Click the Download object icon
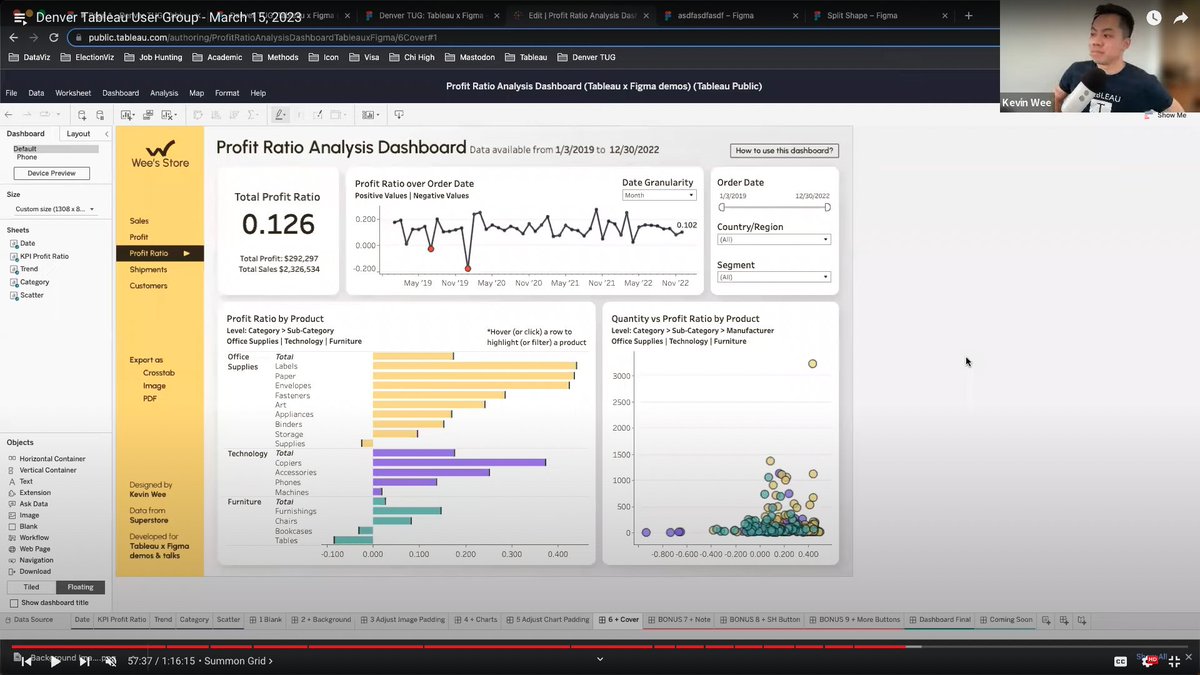 pos(12,571)
